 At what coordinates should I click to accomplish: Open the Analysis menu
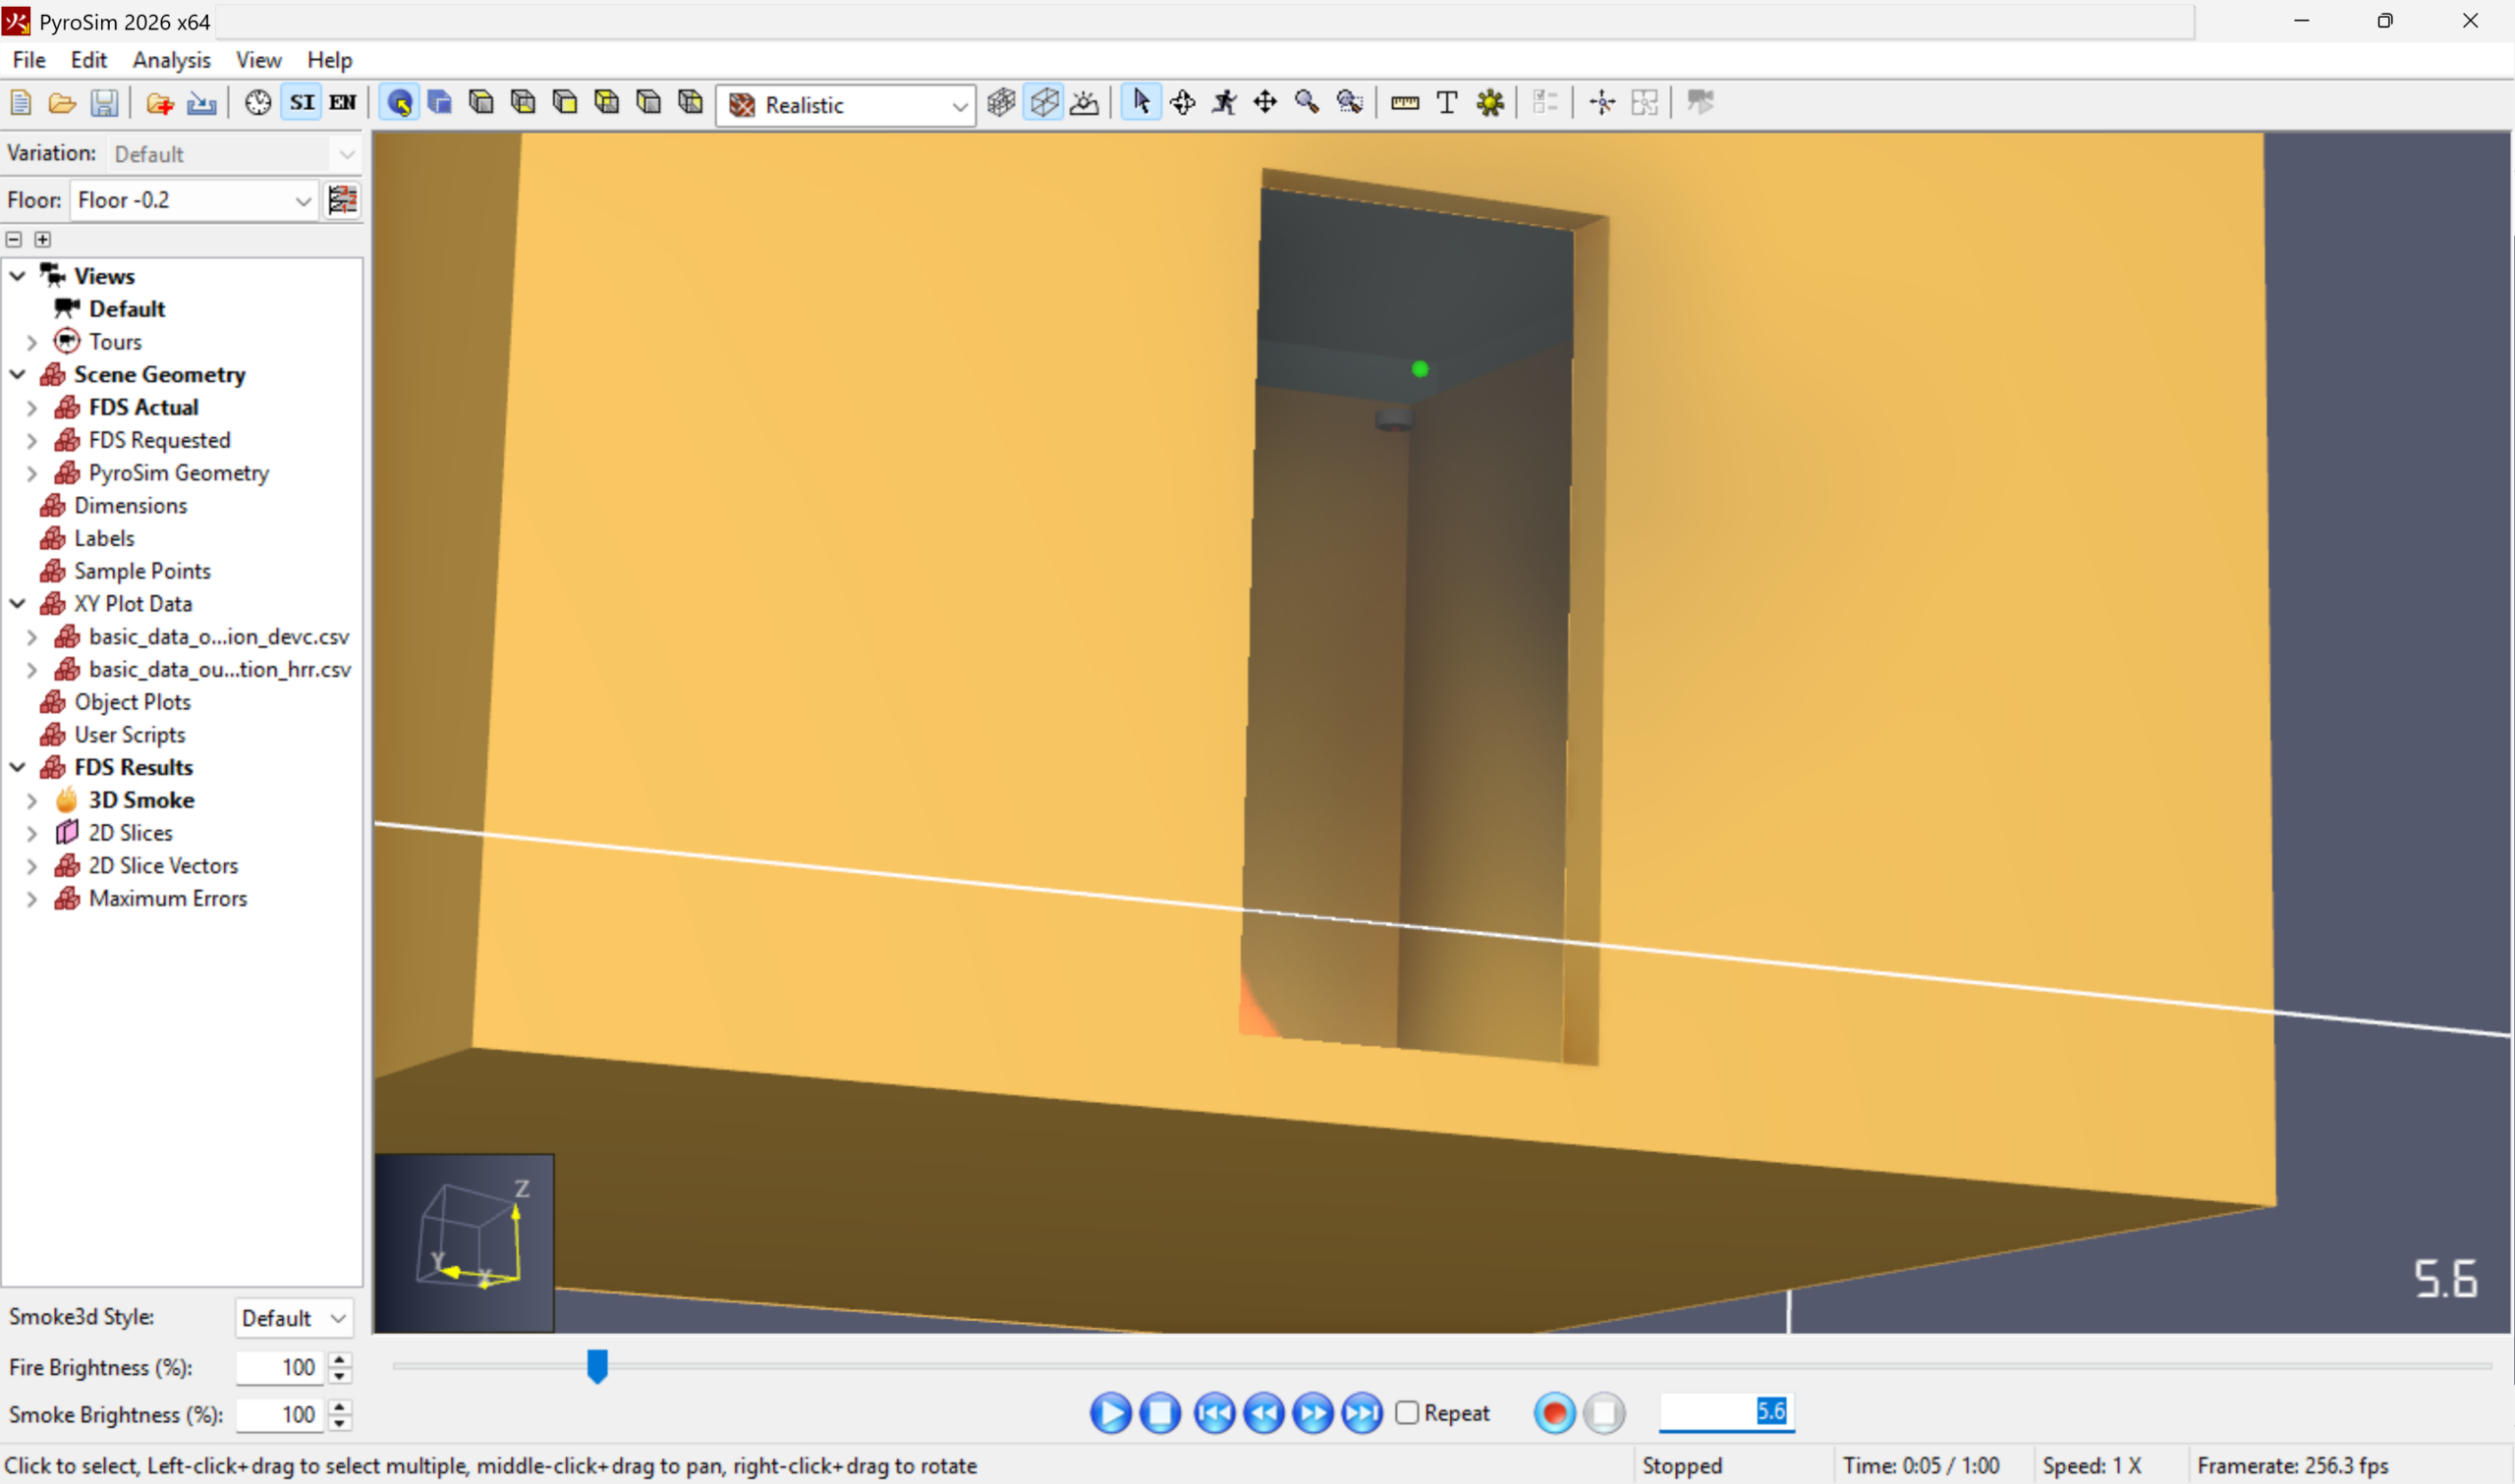coord(171,60)
